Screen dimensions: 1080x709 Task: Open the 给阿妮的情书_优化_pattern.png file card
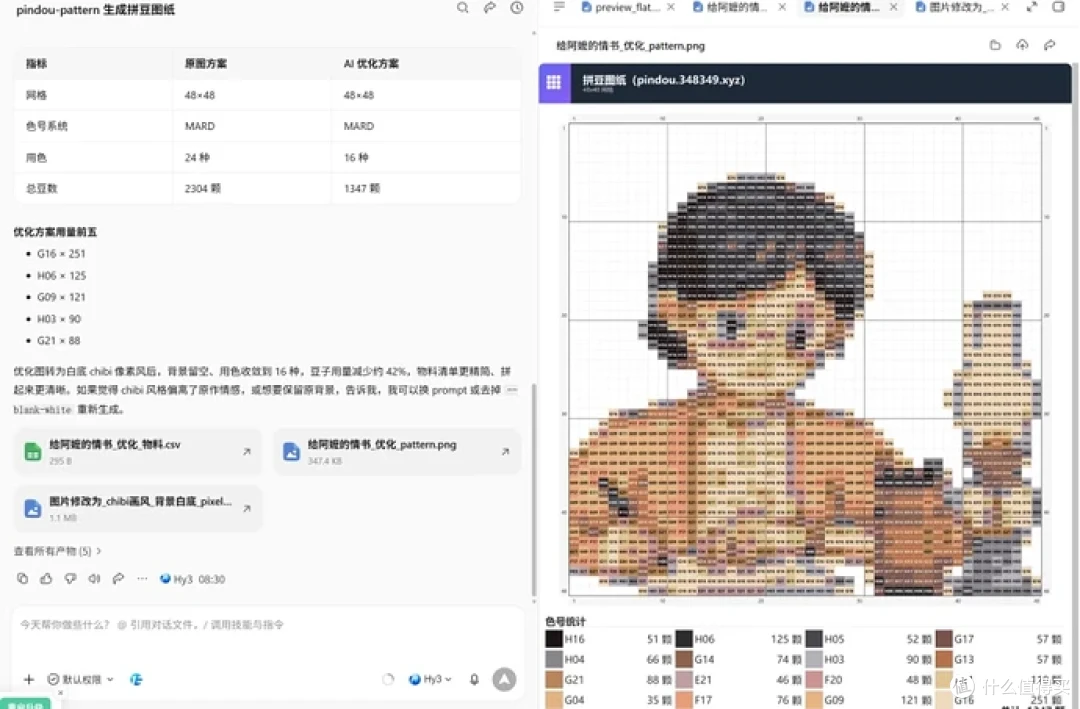pos(397,452)
